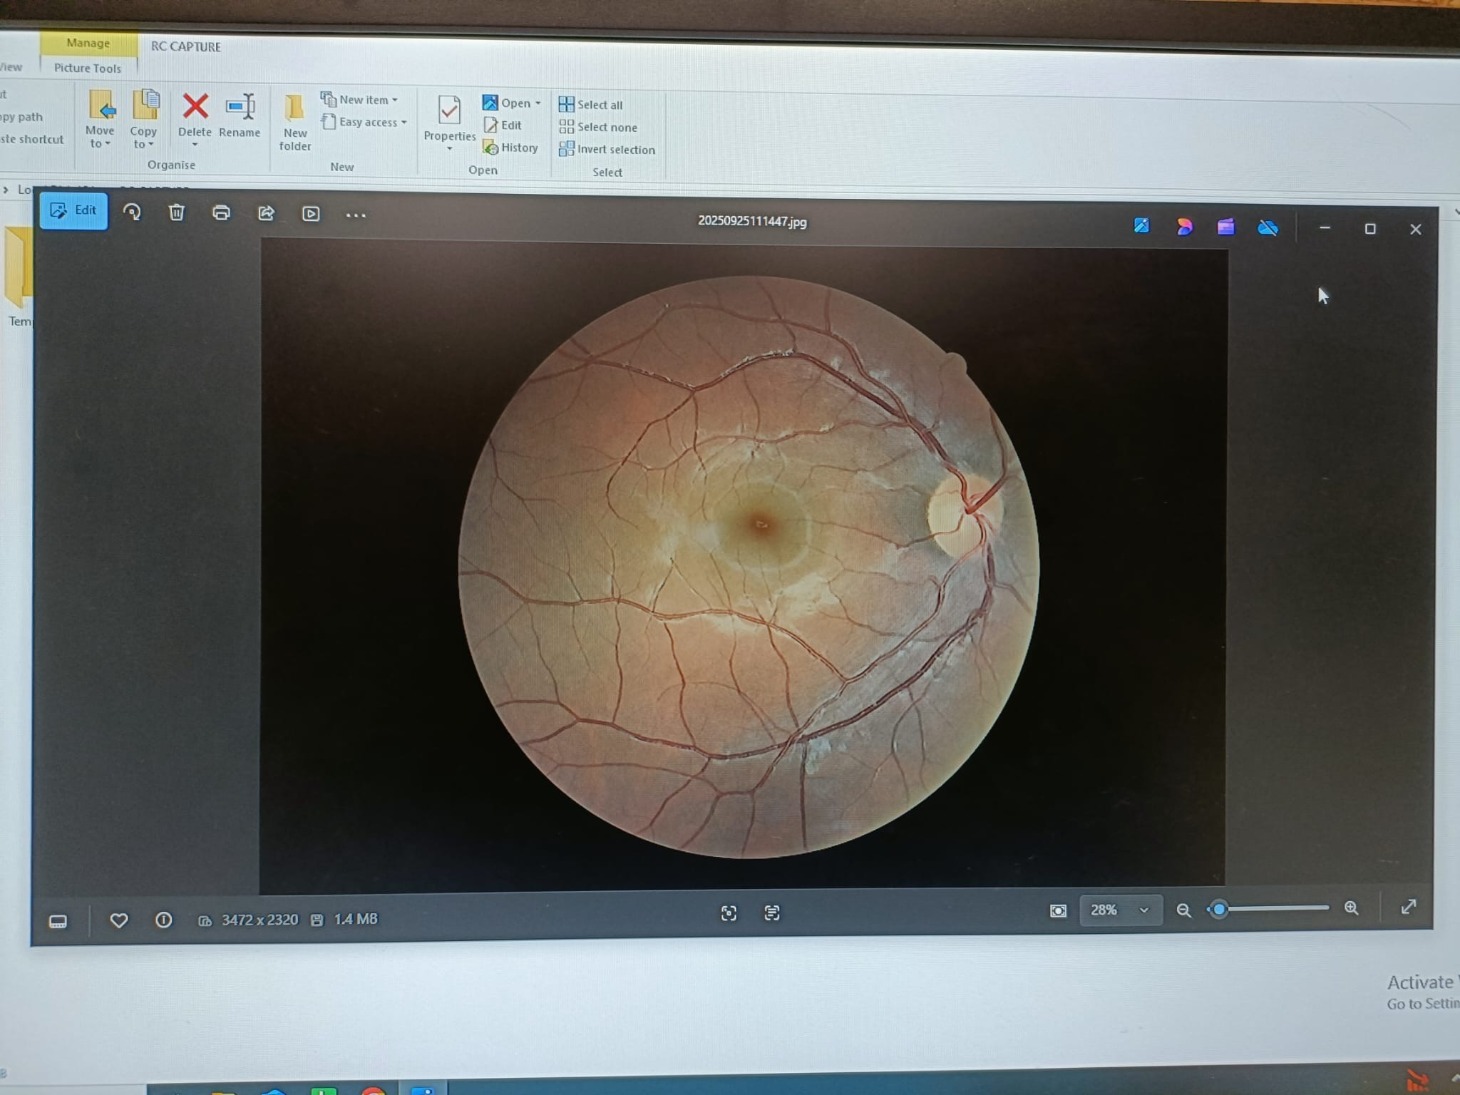Open the three-dots See more menu
Image resolution: width=1460 pixels, height=1095 pixels.
point(355,215)
